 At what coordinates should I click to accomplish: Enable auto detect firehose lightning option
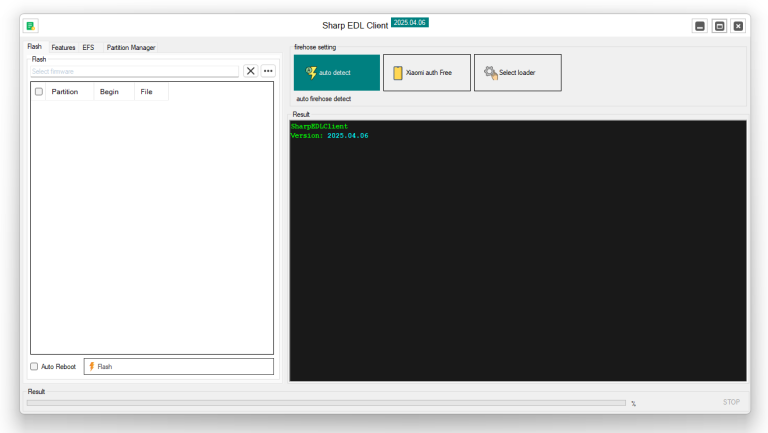[x=336, y=73]
